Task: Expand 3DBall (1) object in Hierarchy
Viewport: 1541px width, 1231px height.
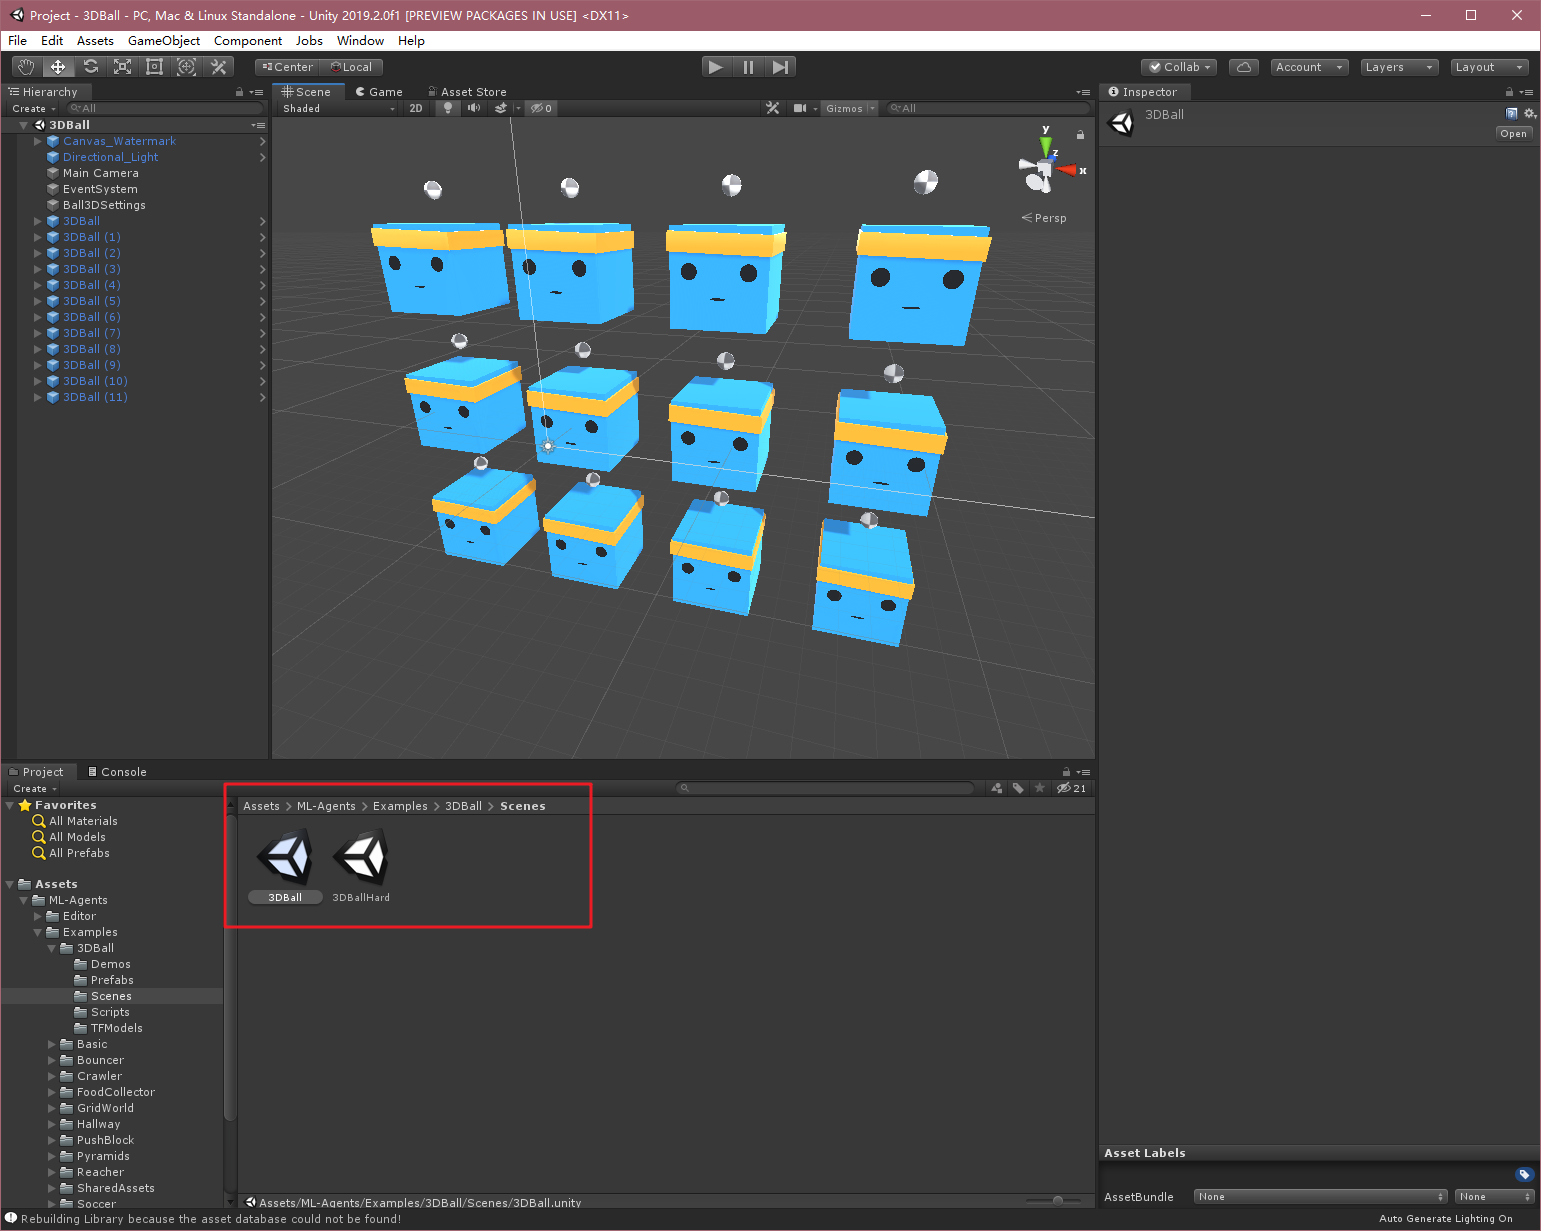Action: 38,237
